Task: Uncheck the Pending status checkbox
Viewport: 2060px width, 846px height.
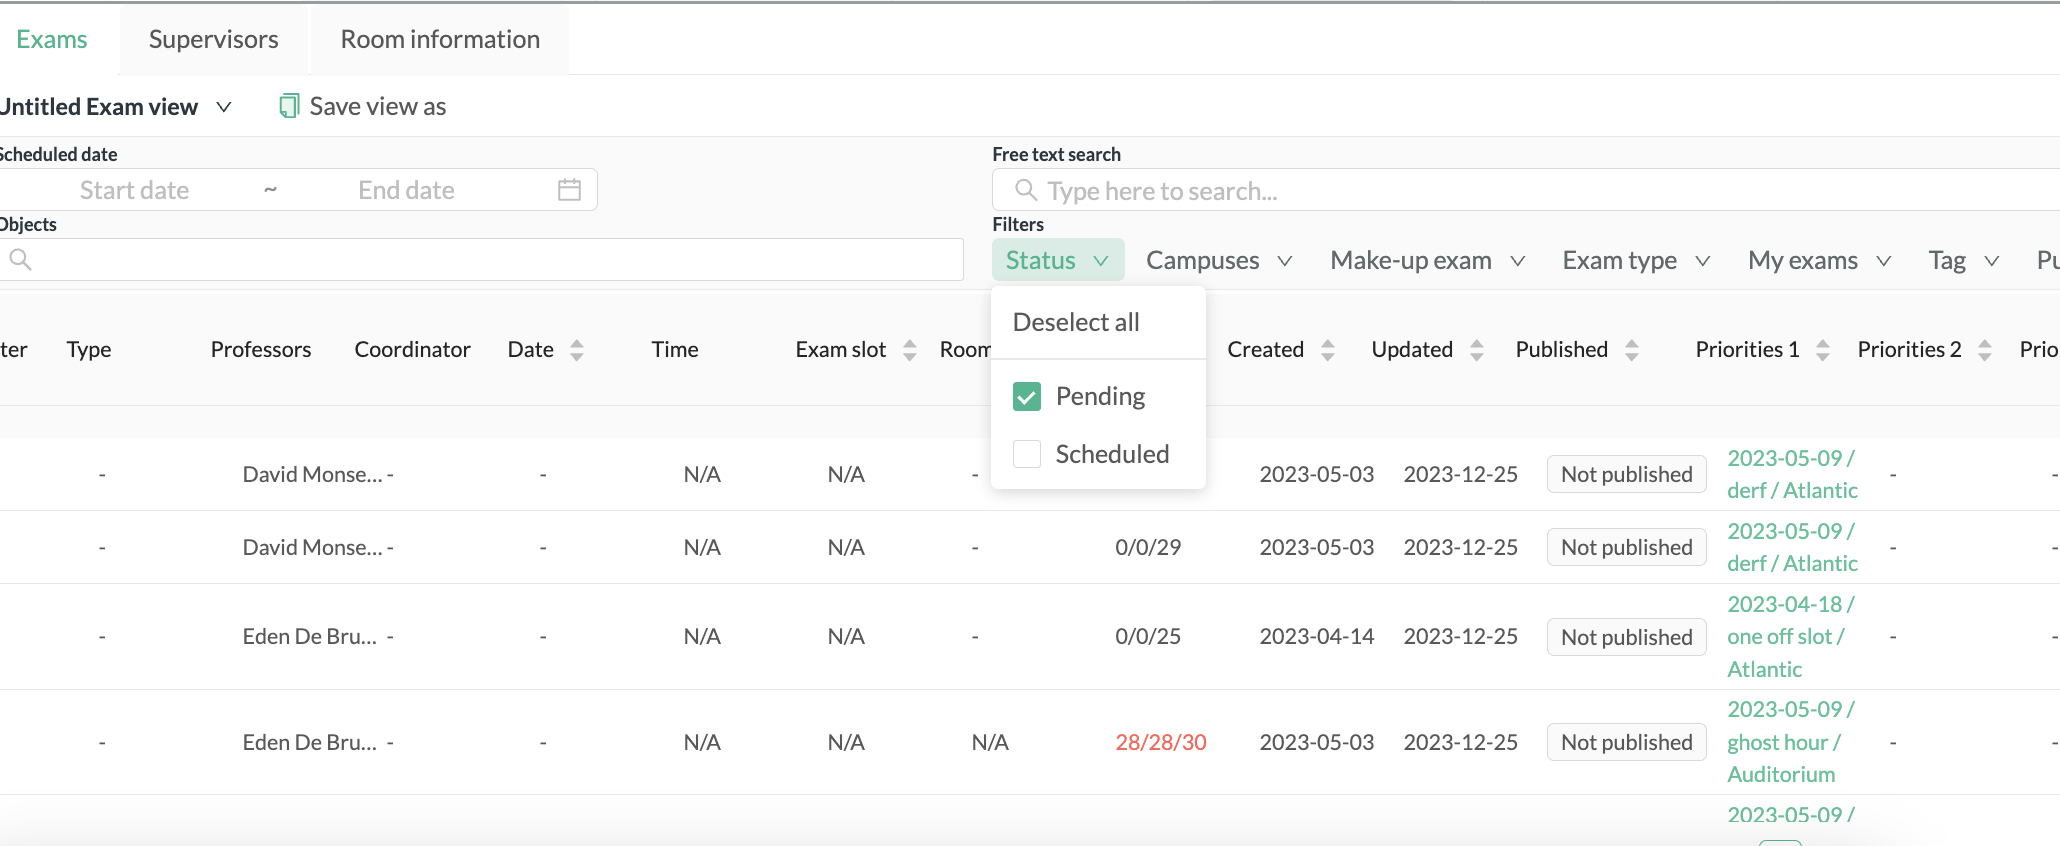Action: click(1027, 397)
